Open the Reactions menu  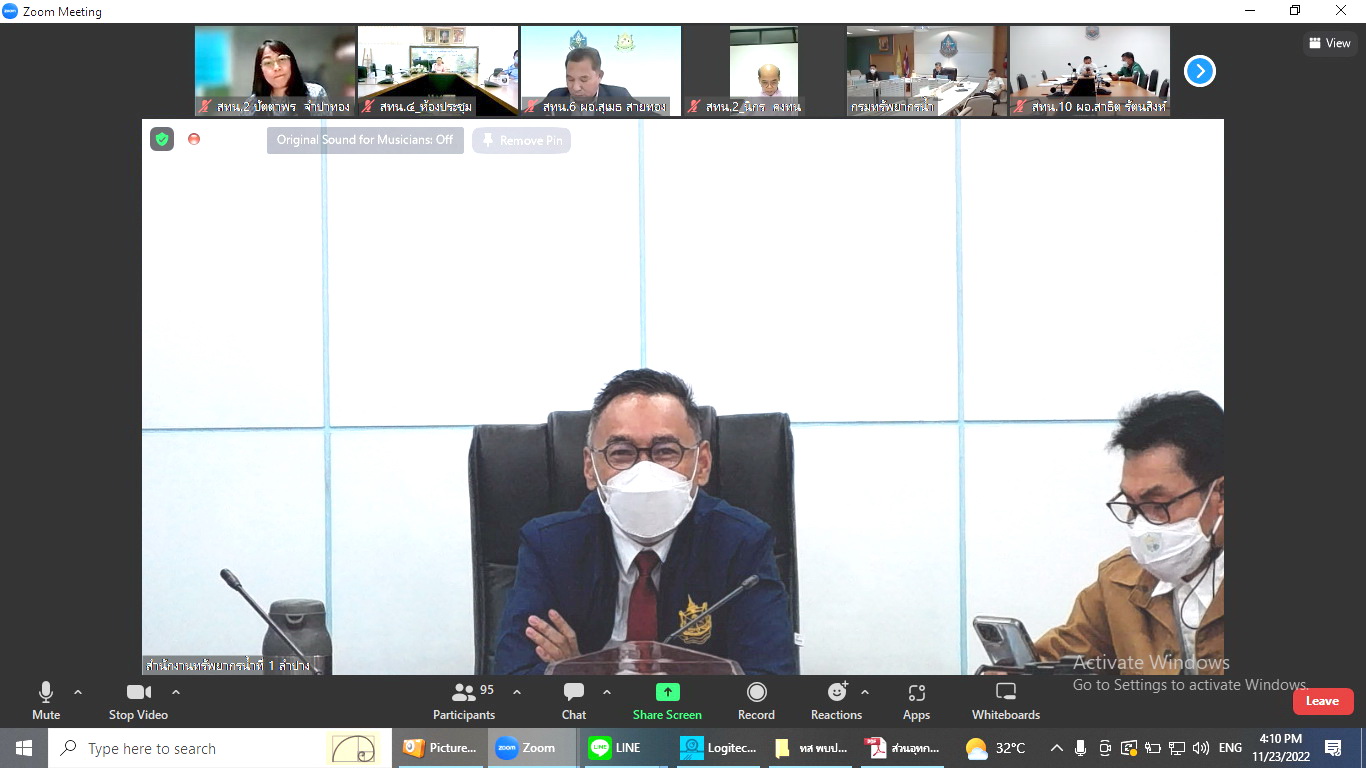pyautogui.click(x=837, y=700)
